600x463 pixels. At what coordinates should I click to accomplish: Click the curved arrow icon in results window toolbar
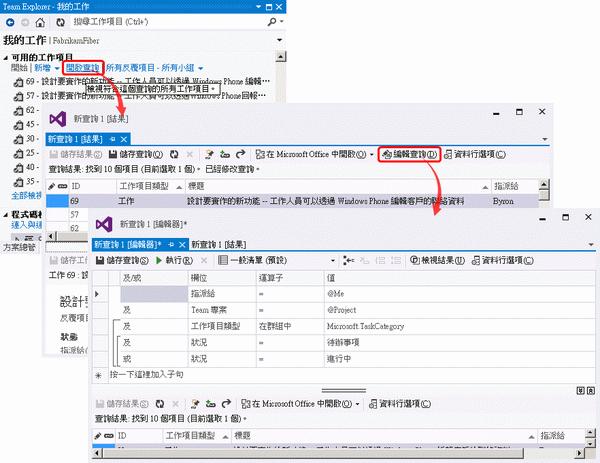click(240, 155)
